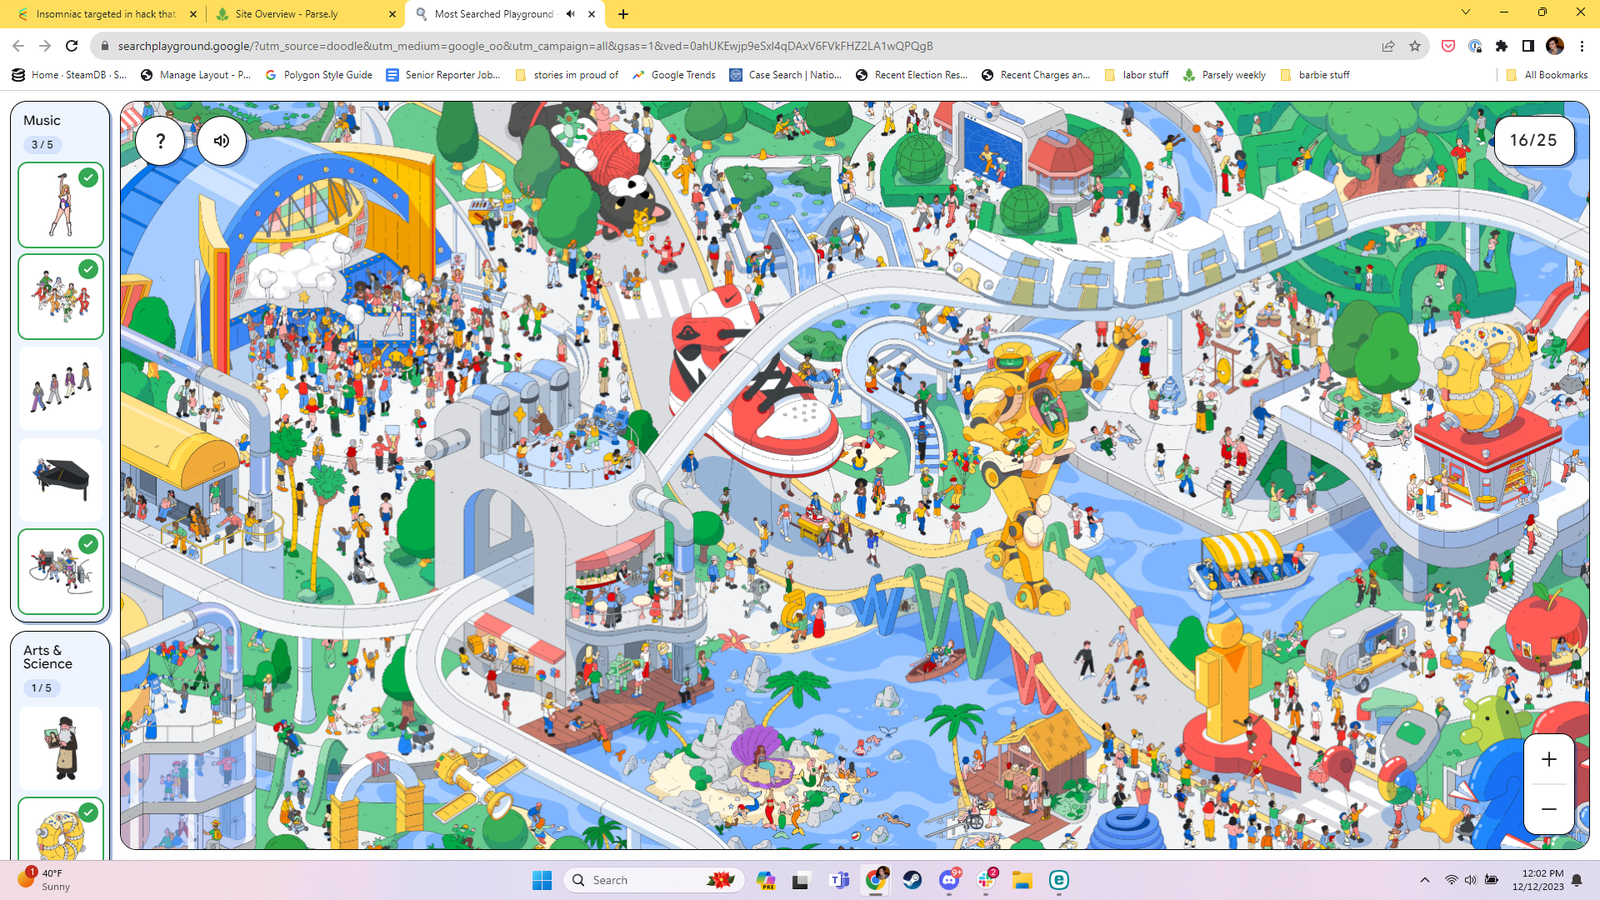Select the grand piano item card
Image resolution: width=1600 pixels, height=900 pixels.
[61, 479]
